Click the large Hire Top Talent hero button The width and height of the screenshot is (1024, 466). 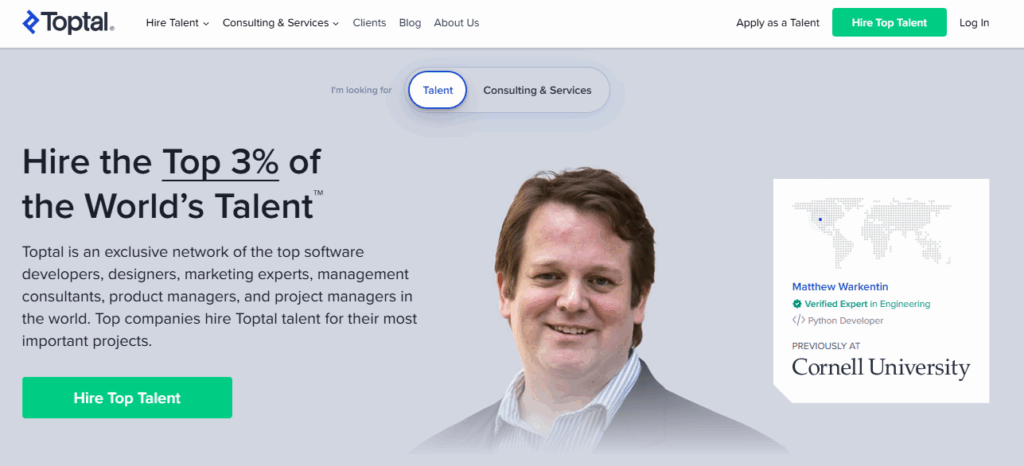click(127, 397)
